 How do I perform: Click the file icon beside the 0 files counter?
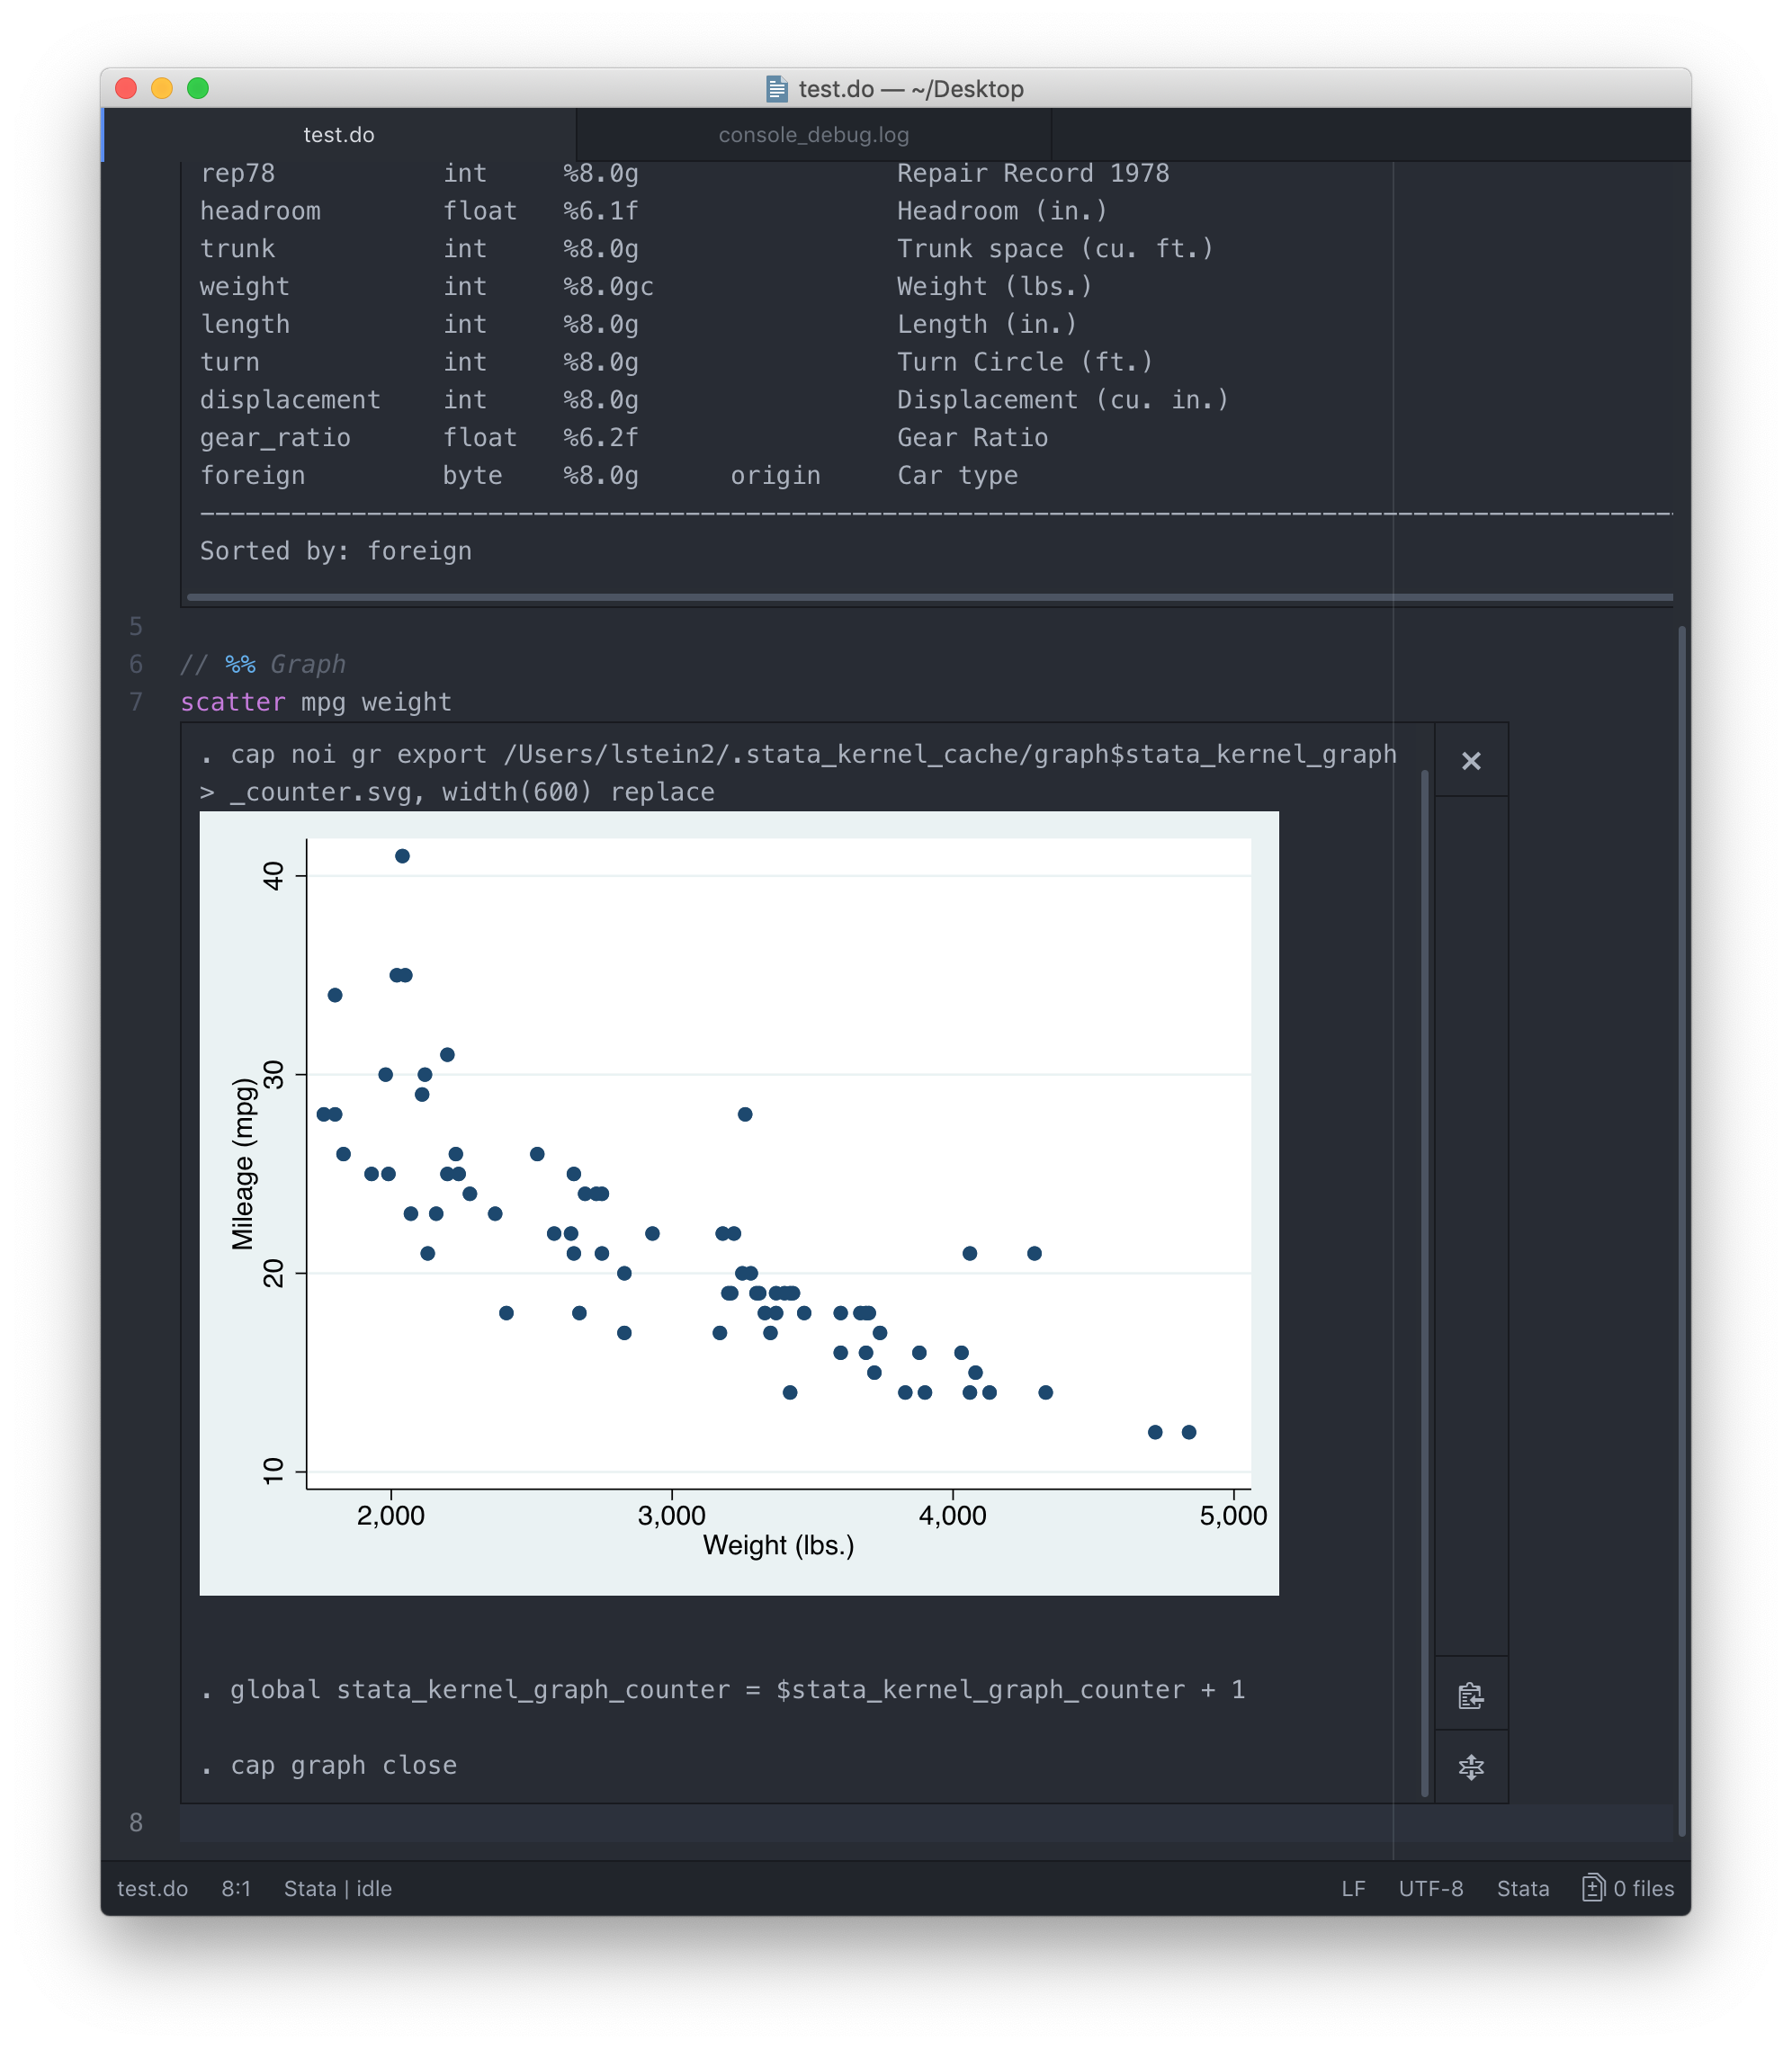point(1592,1888)
